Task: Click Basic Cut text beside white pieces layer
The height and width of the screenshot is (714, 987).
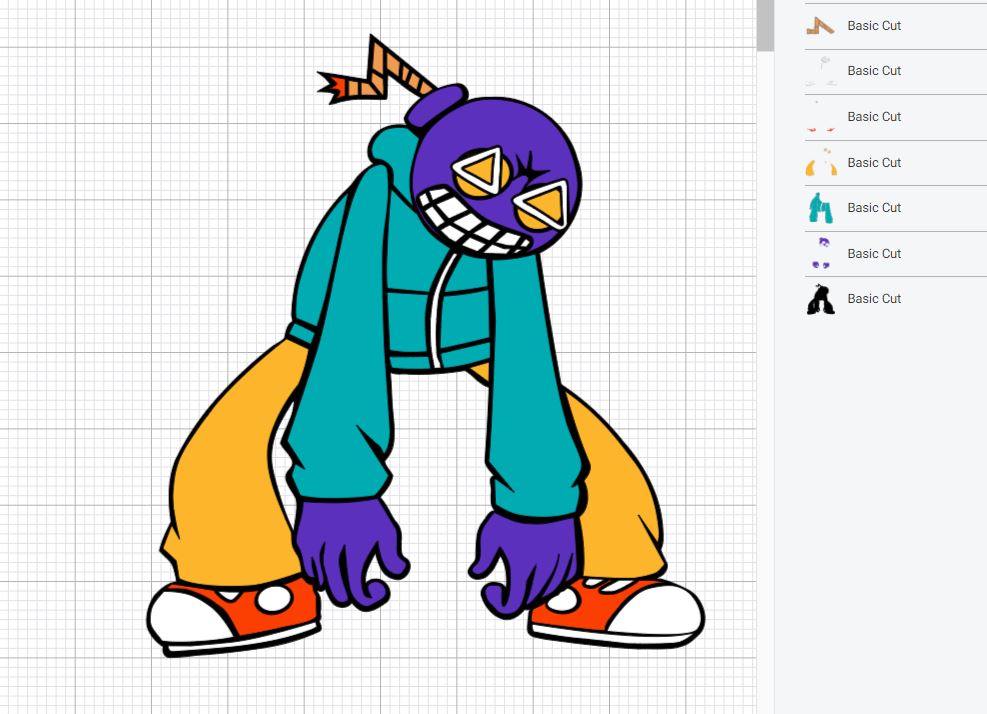Action: click(874, 71)
